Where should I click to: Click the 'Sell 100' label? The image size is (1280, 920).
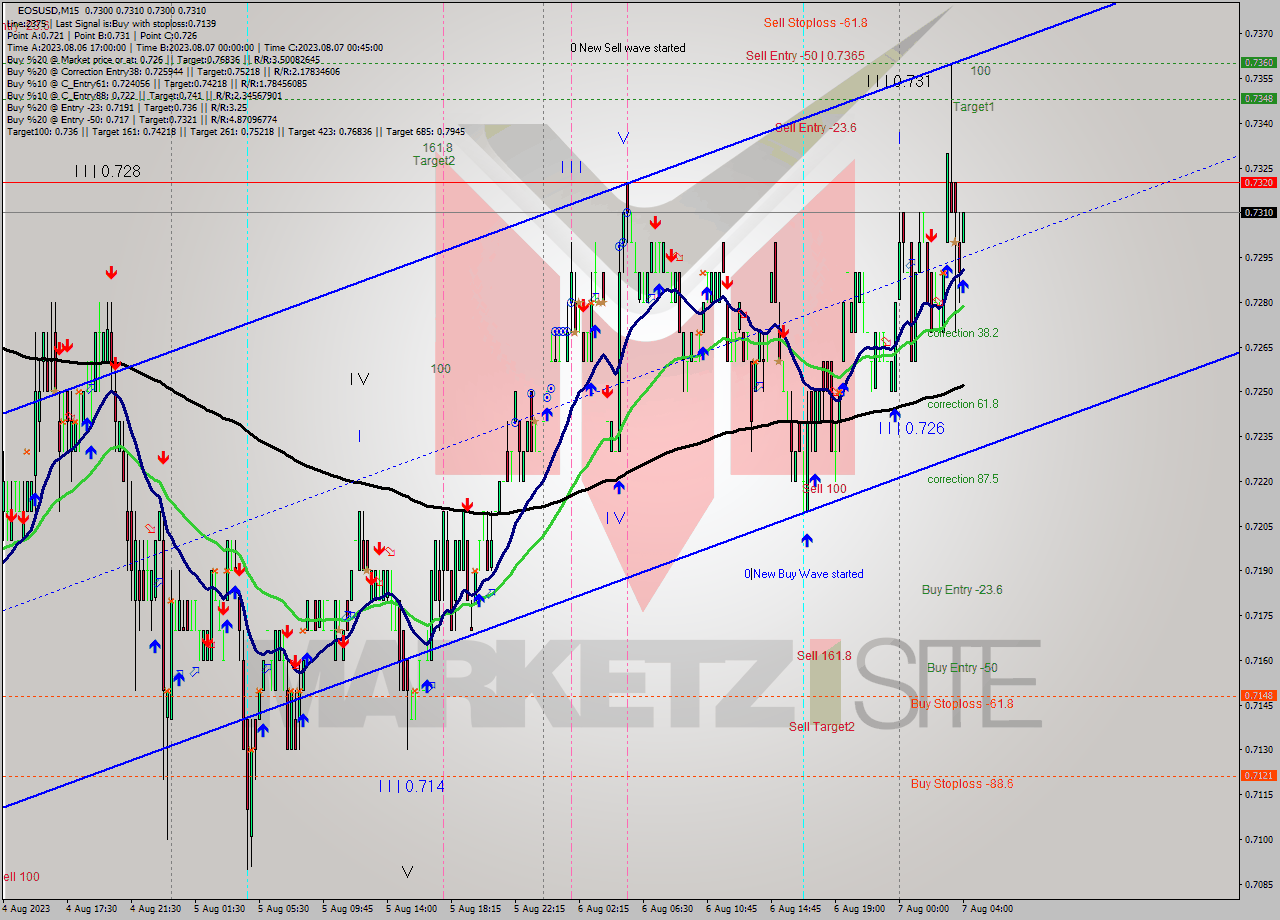(825, 488)
